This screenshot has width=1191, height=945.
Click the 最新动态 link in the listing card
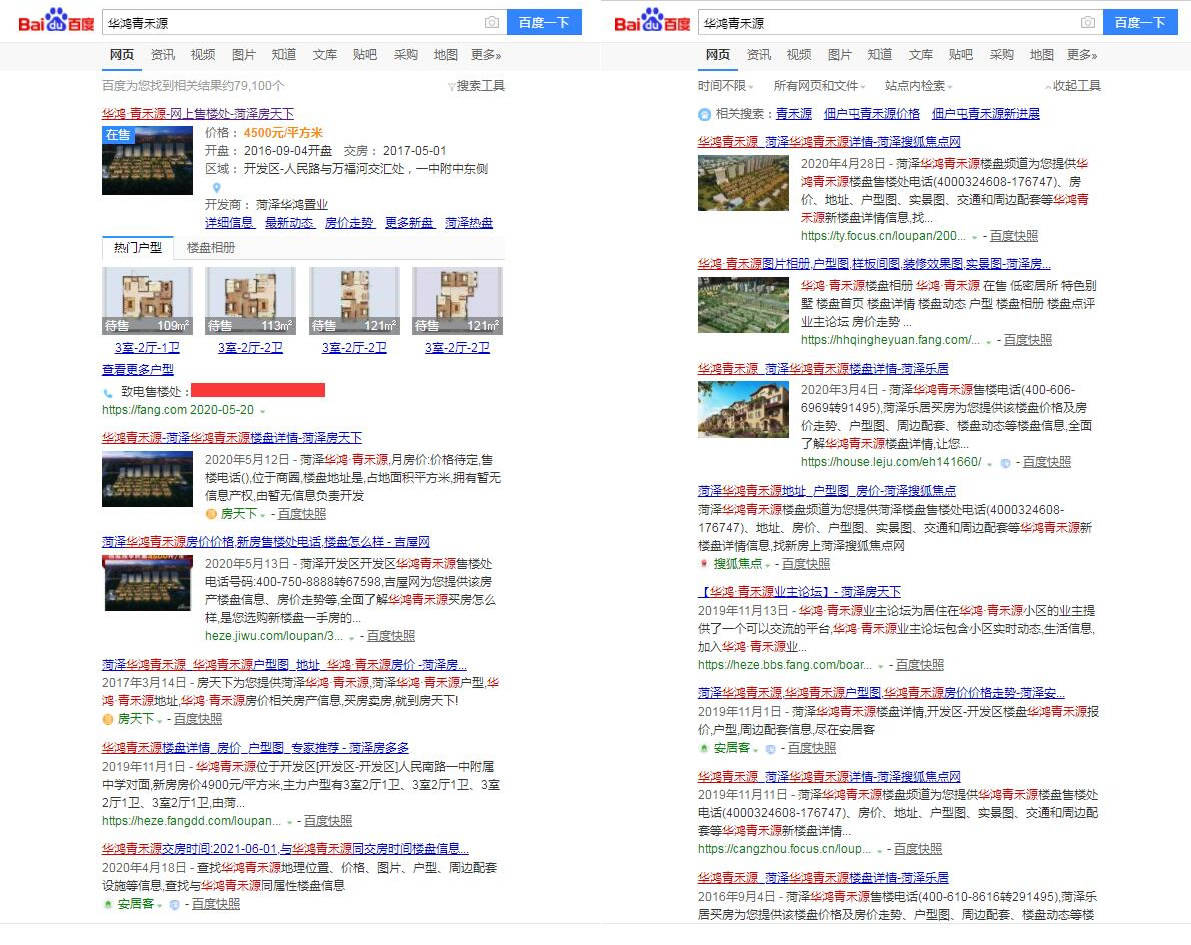coord(289,223)
